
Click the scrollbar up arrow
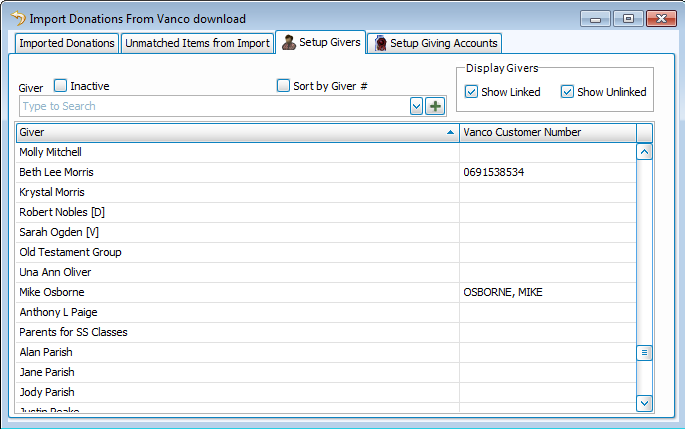(x=644, y=152)
